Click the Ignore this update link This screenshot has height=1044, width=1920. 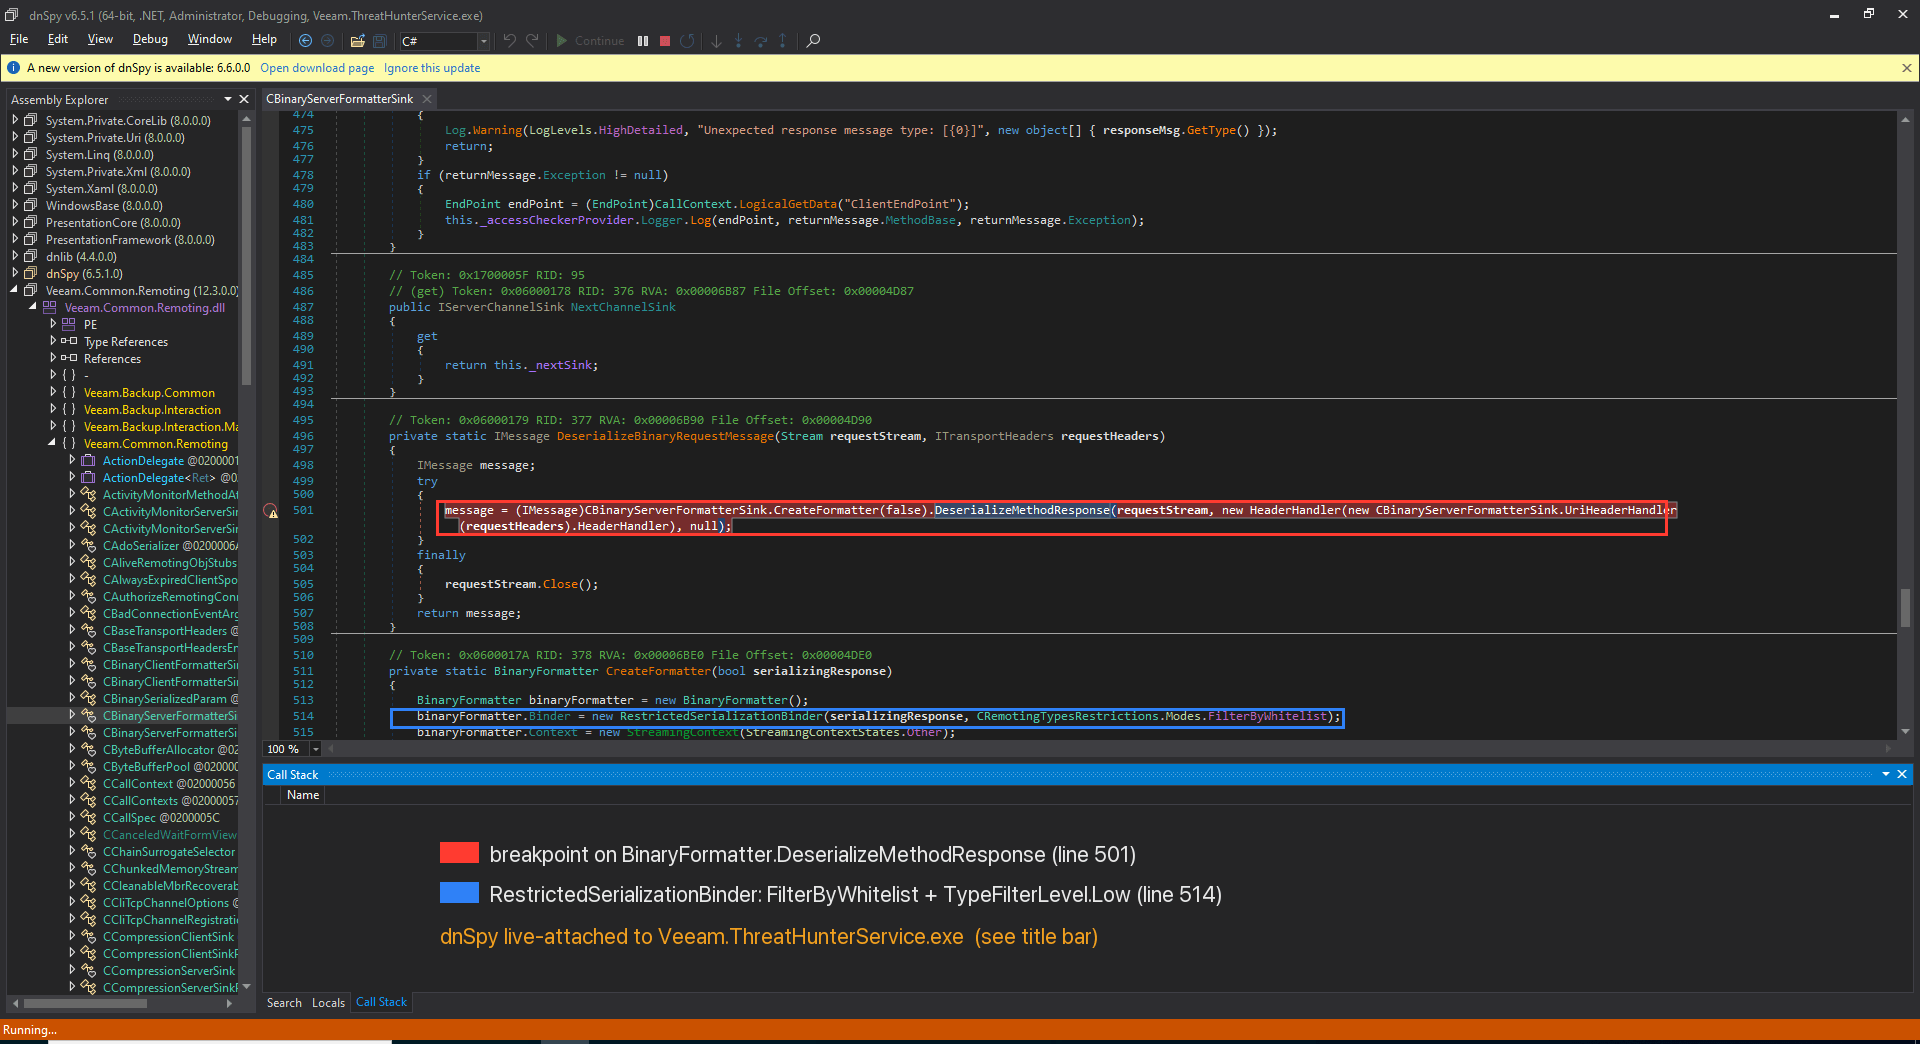tap(432, 68)
